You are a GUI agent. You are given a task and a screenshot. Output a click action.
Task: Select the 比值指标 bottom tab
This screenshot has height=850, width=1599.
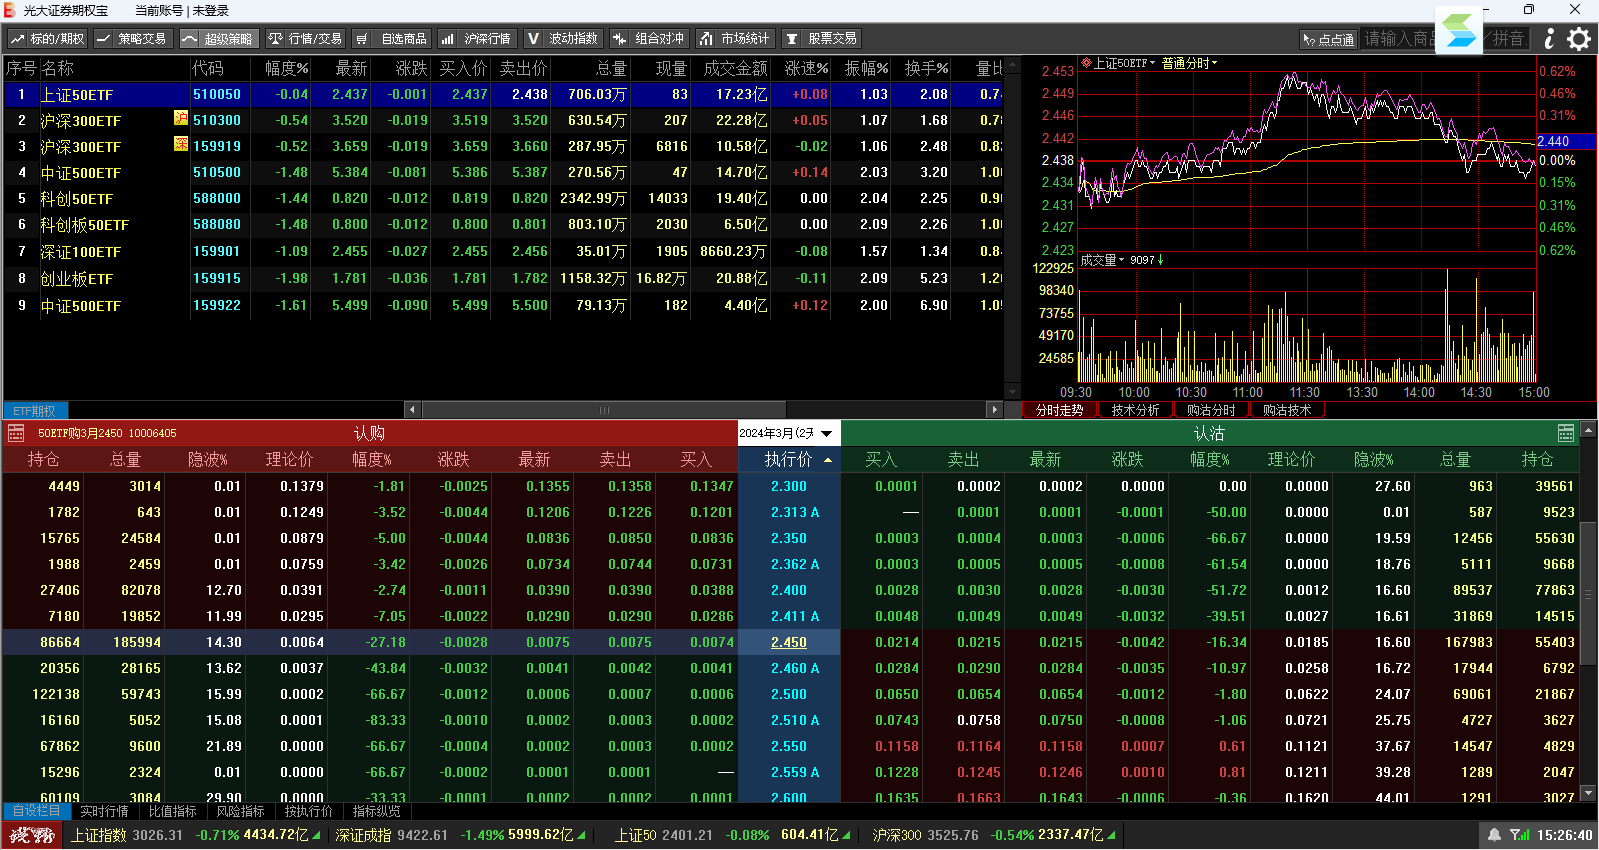[x=172, y=811]
